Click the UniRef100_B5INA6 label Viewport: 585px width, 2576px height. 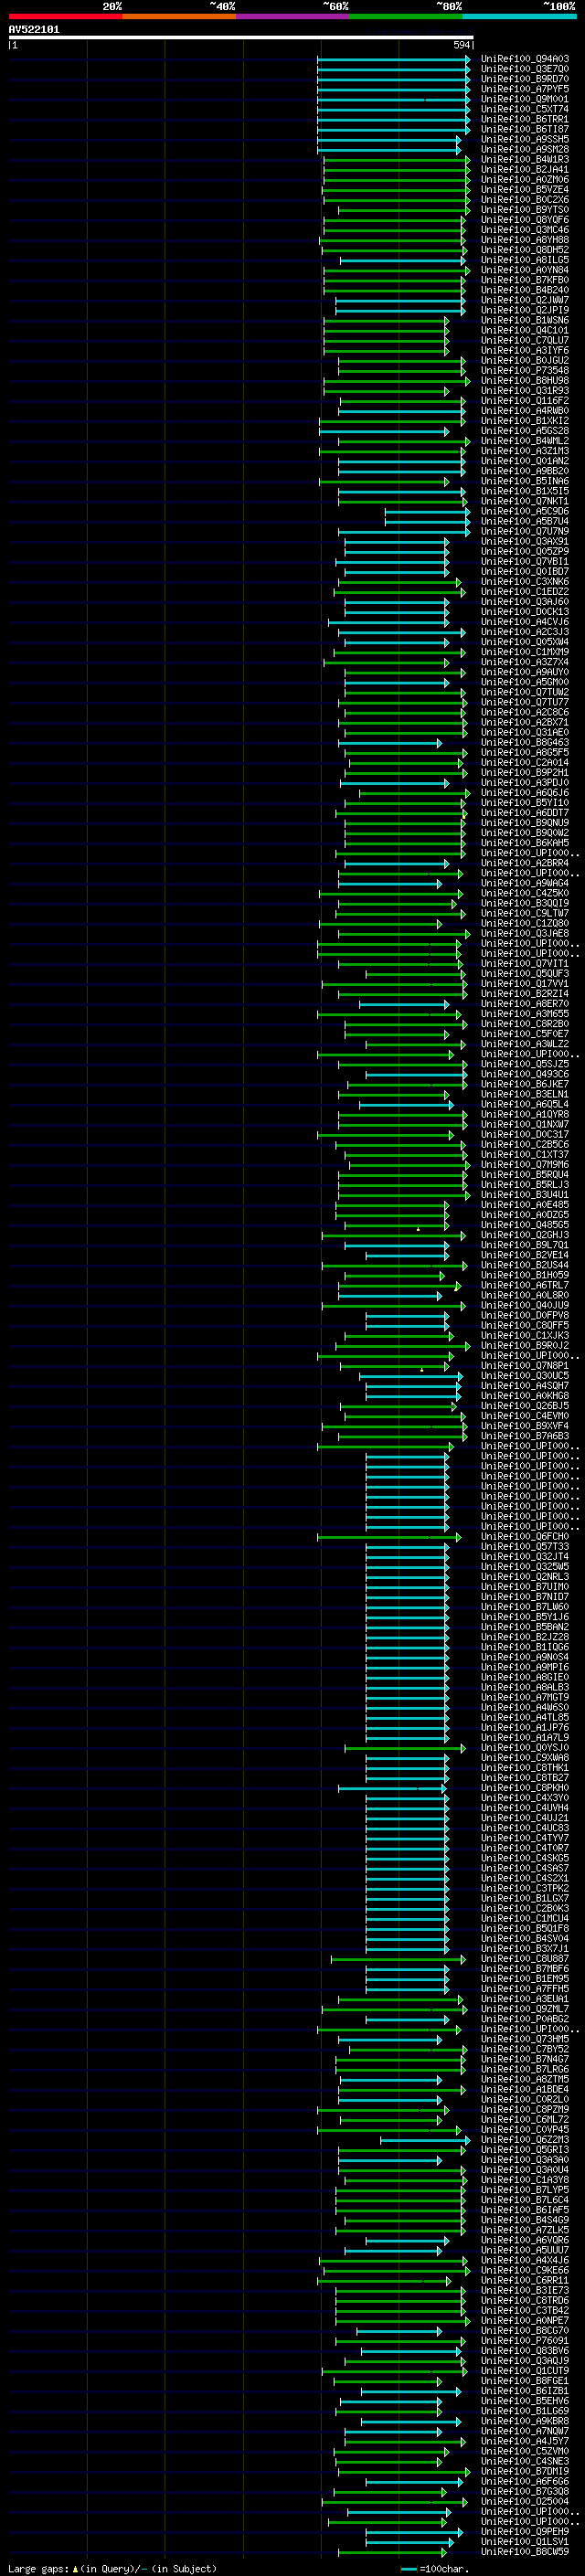click(525, 481)
